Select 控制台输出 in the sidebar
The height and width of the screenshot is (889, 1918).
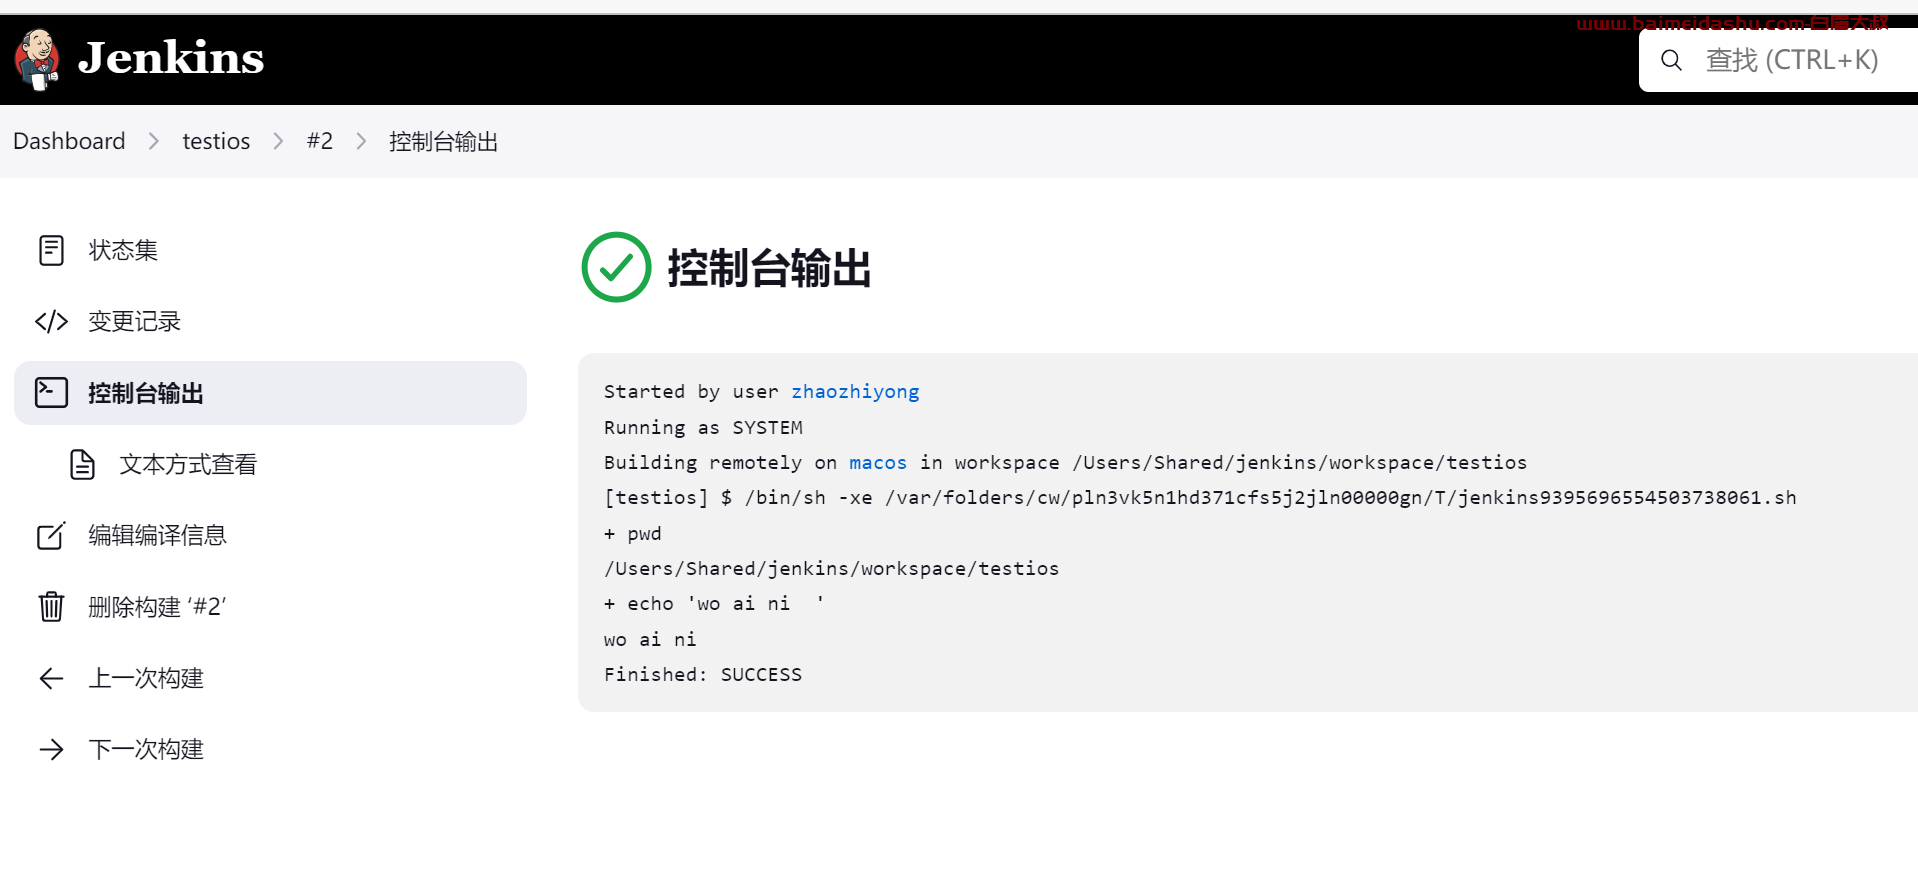[270, 393]
